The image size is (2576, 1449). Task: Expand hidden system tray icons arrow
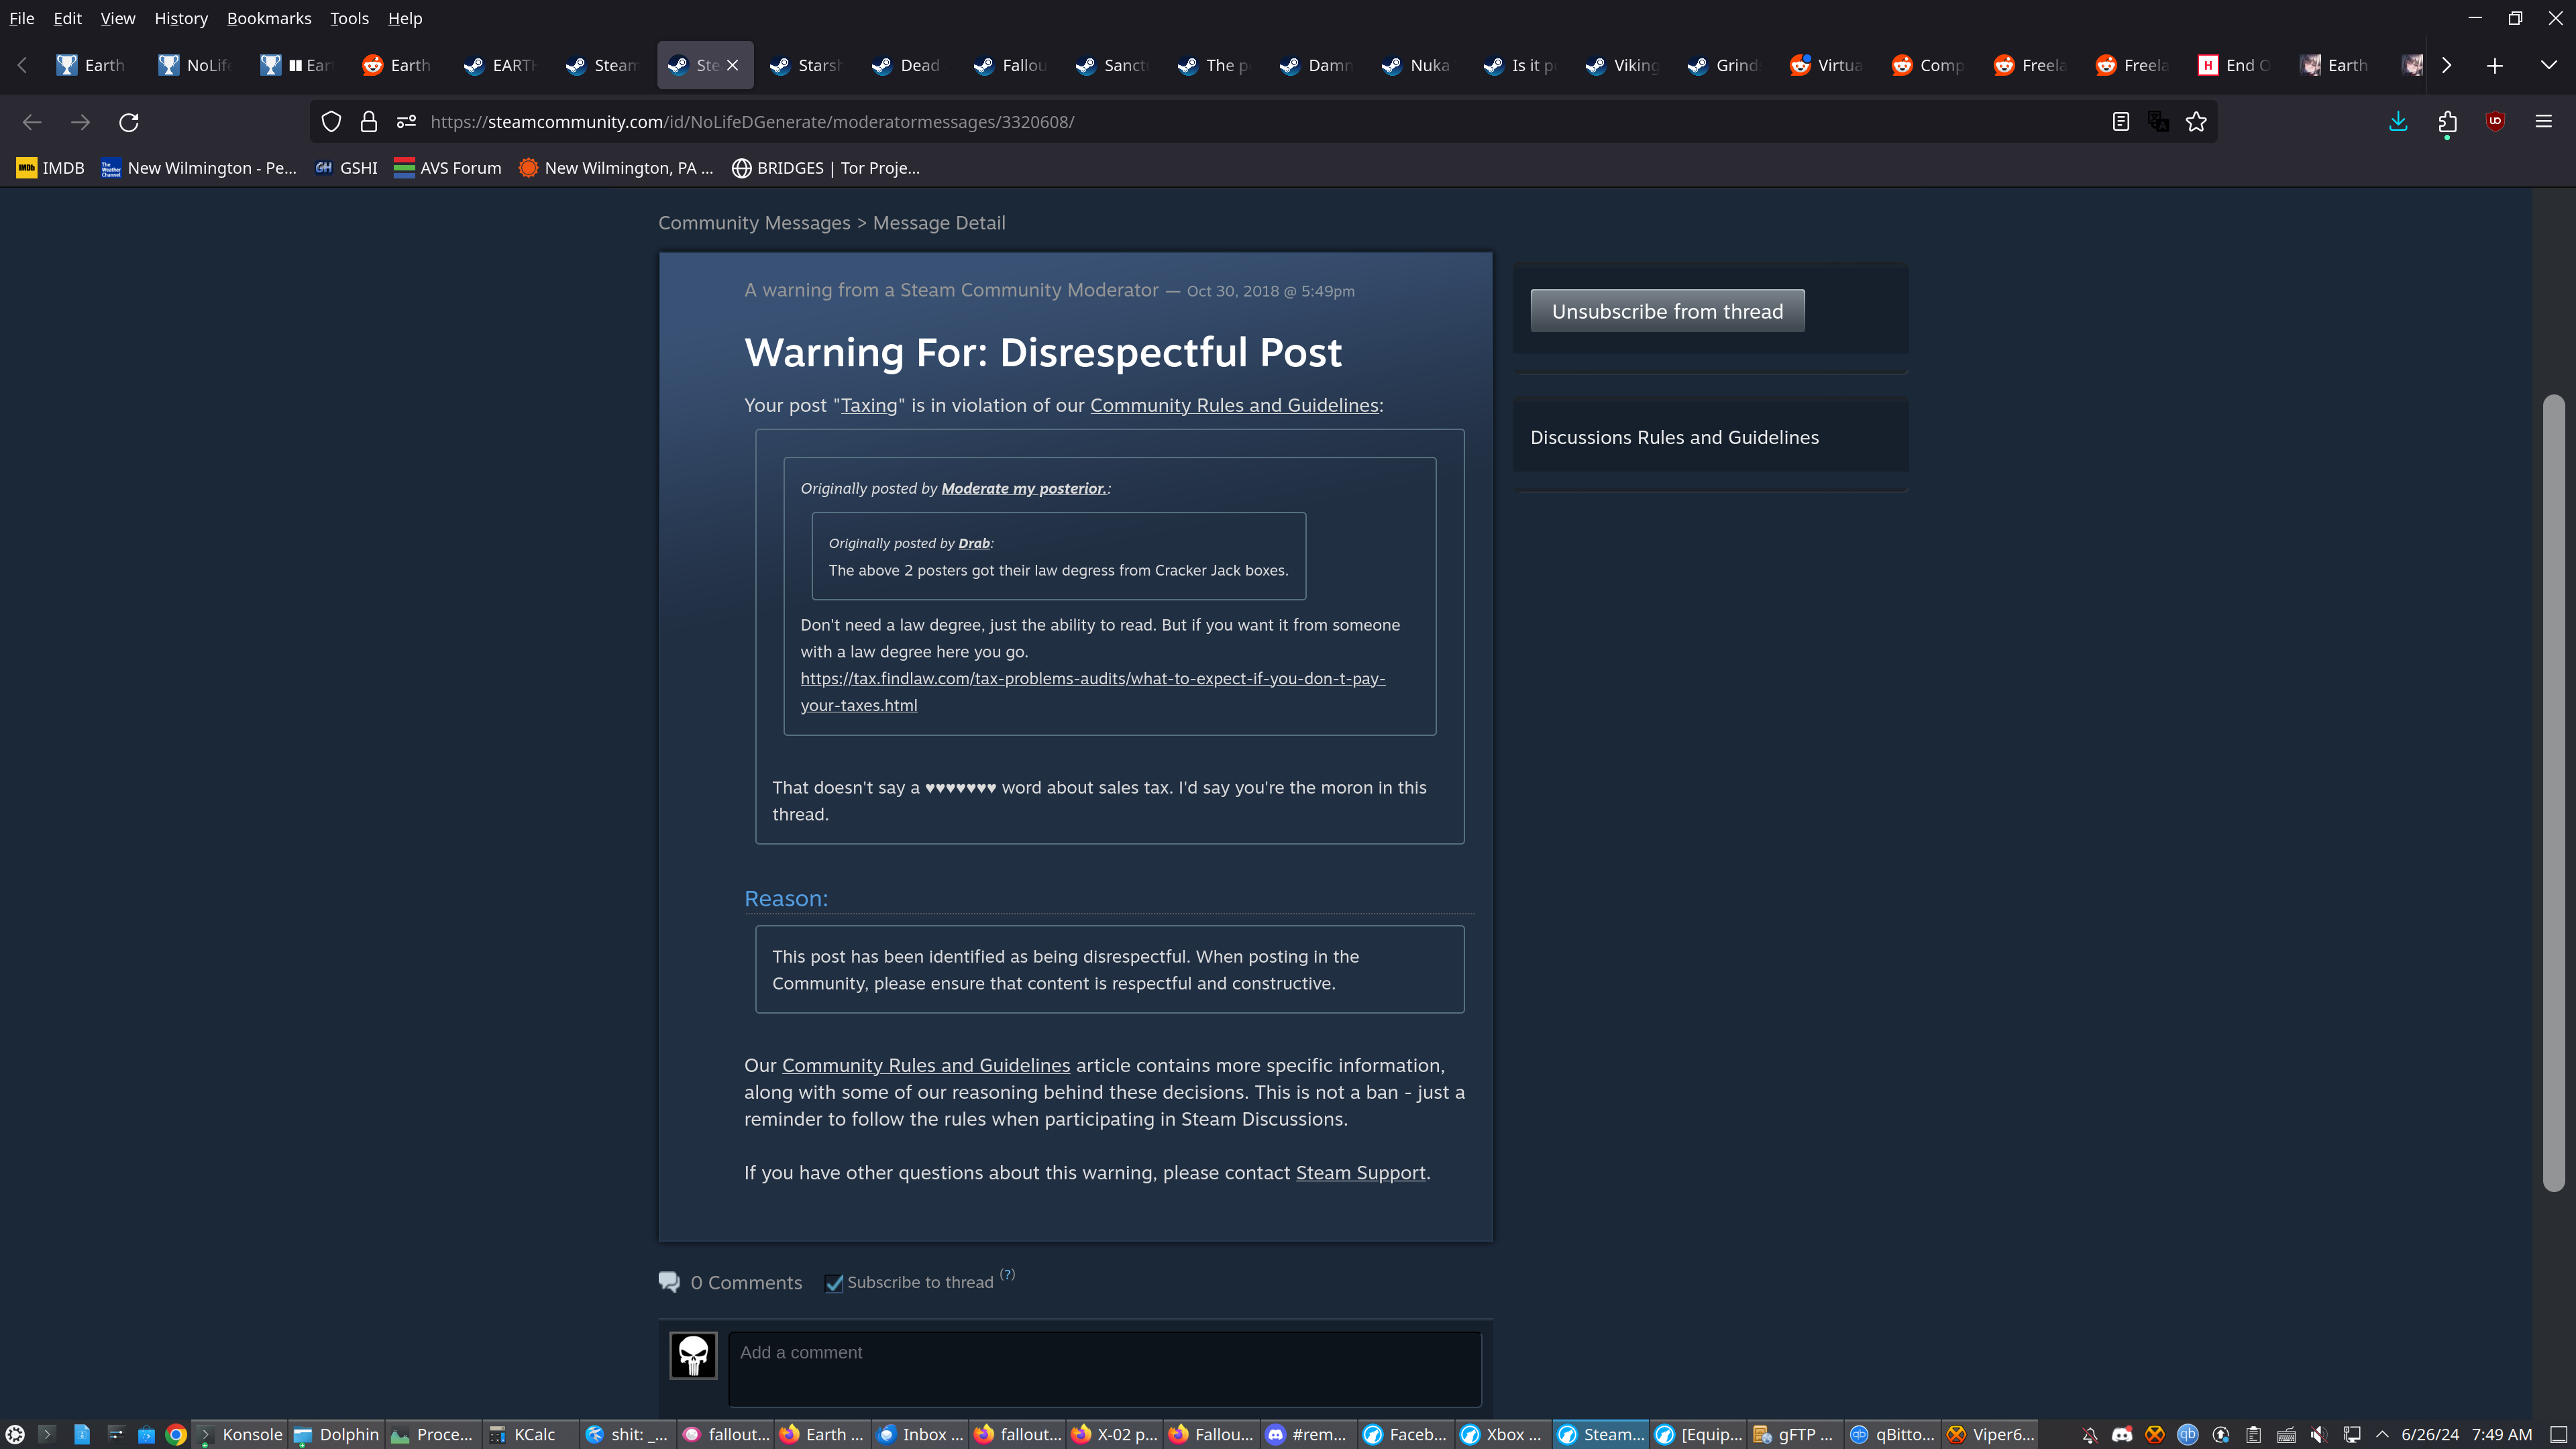click(2383, 1434)
